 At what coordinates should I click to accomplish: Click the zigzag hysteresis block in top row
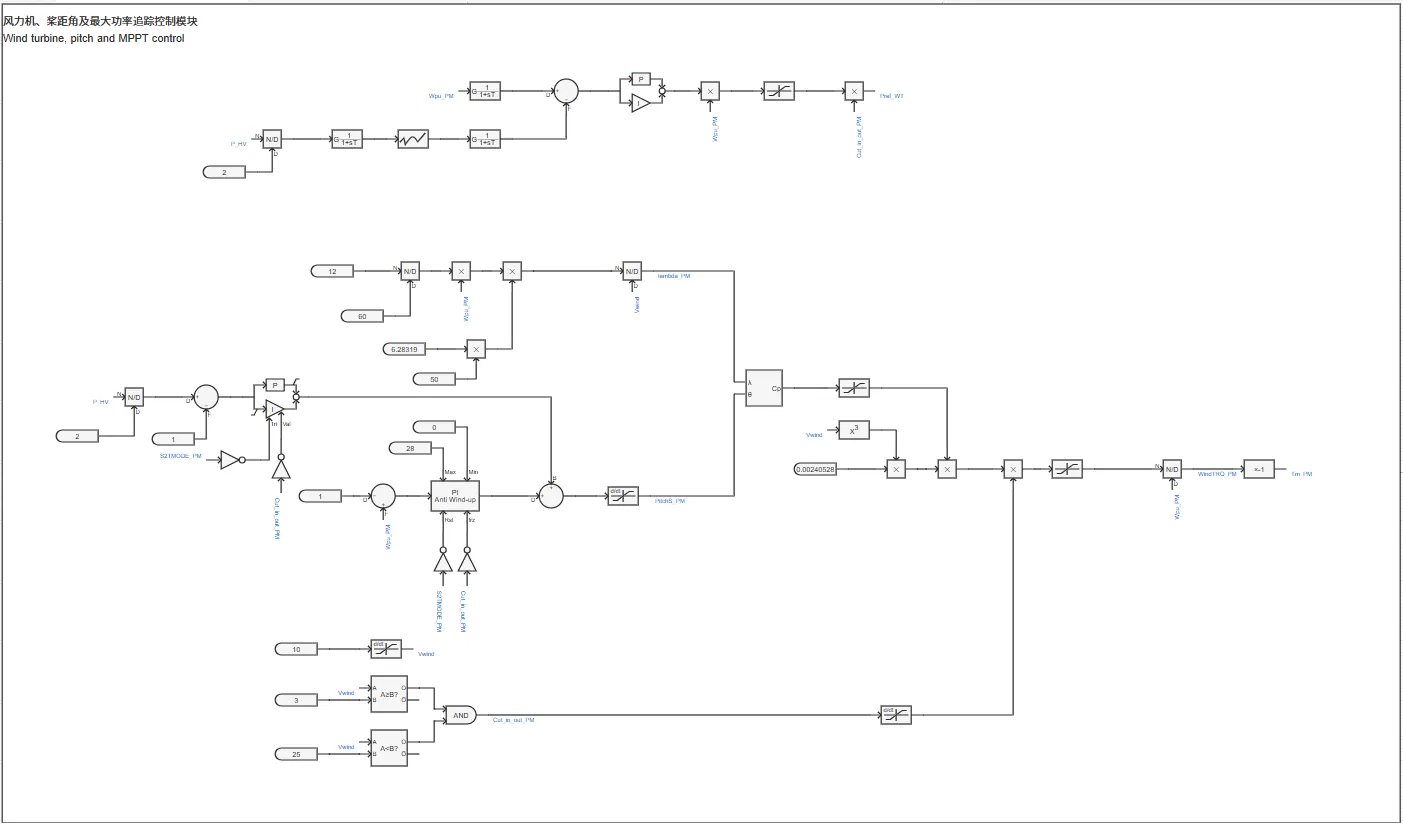point(412,140)
